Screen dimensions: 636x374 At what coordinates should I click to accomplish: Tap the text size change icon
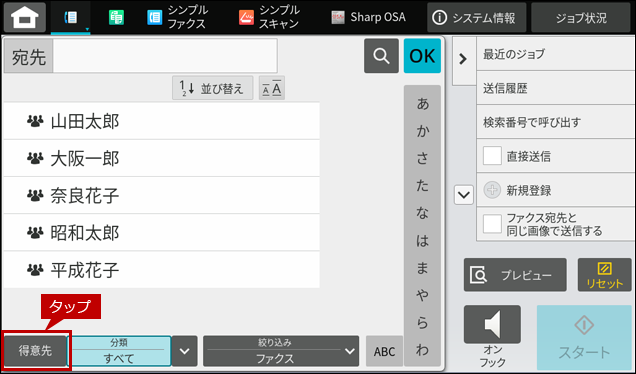click(272, 88)
